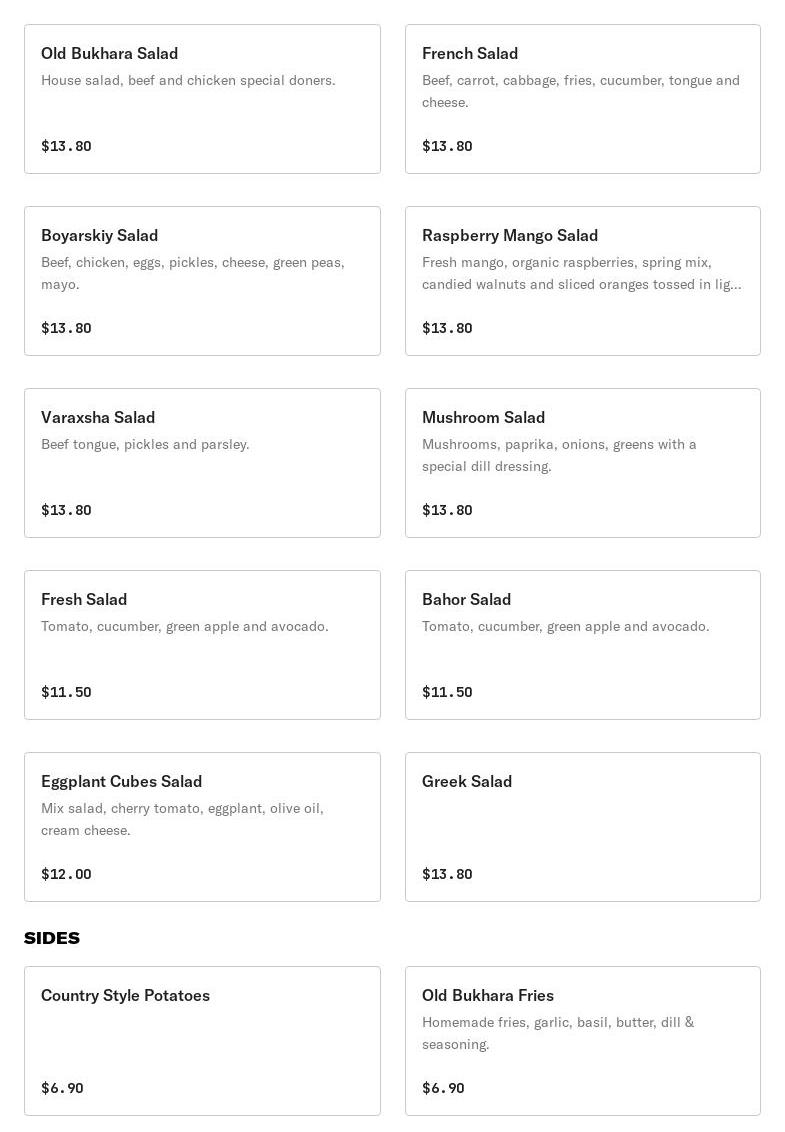Choose the Fresh Salad card

click(x=202, y=645)
